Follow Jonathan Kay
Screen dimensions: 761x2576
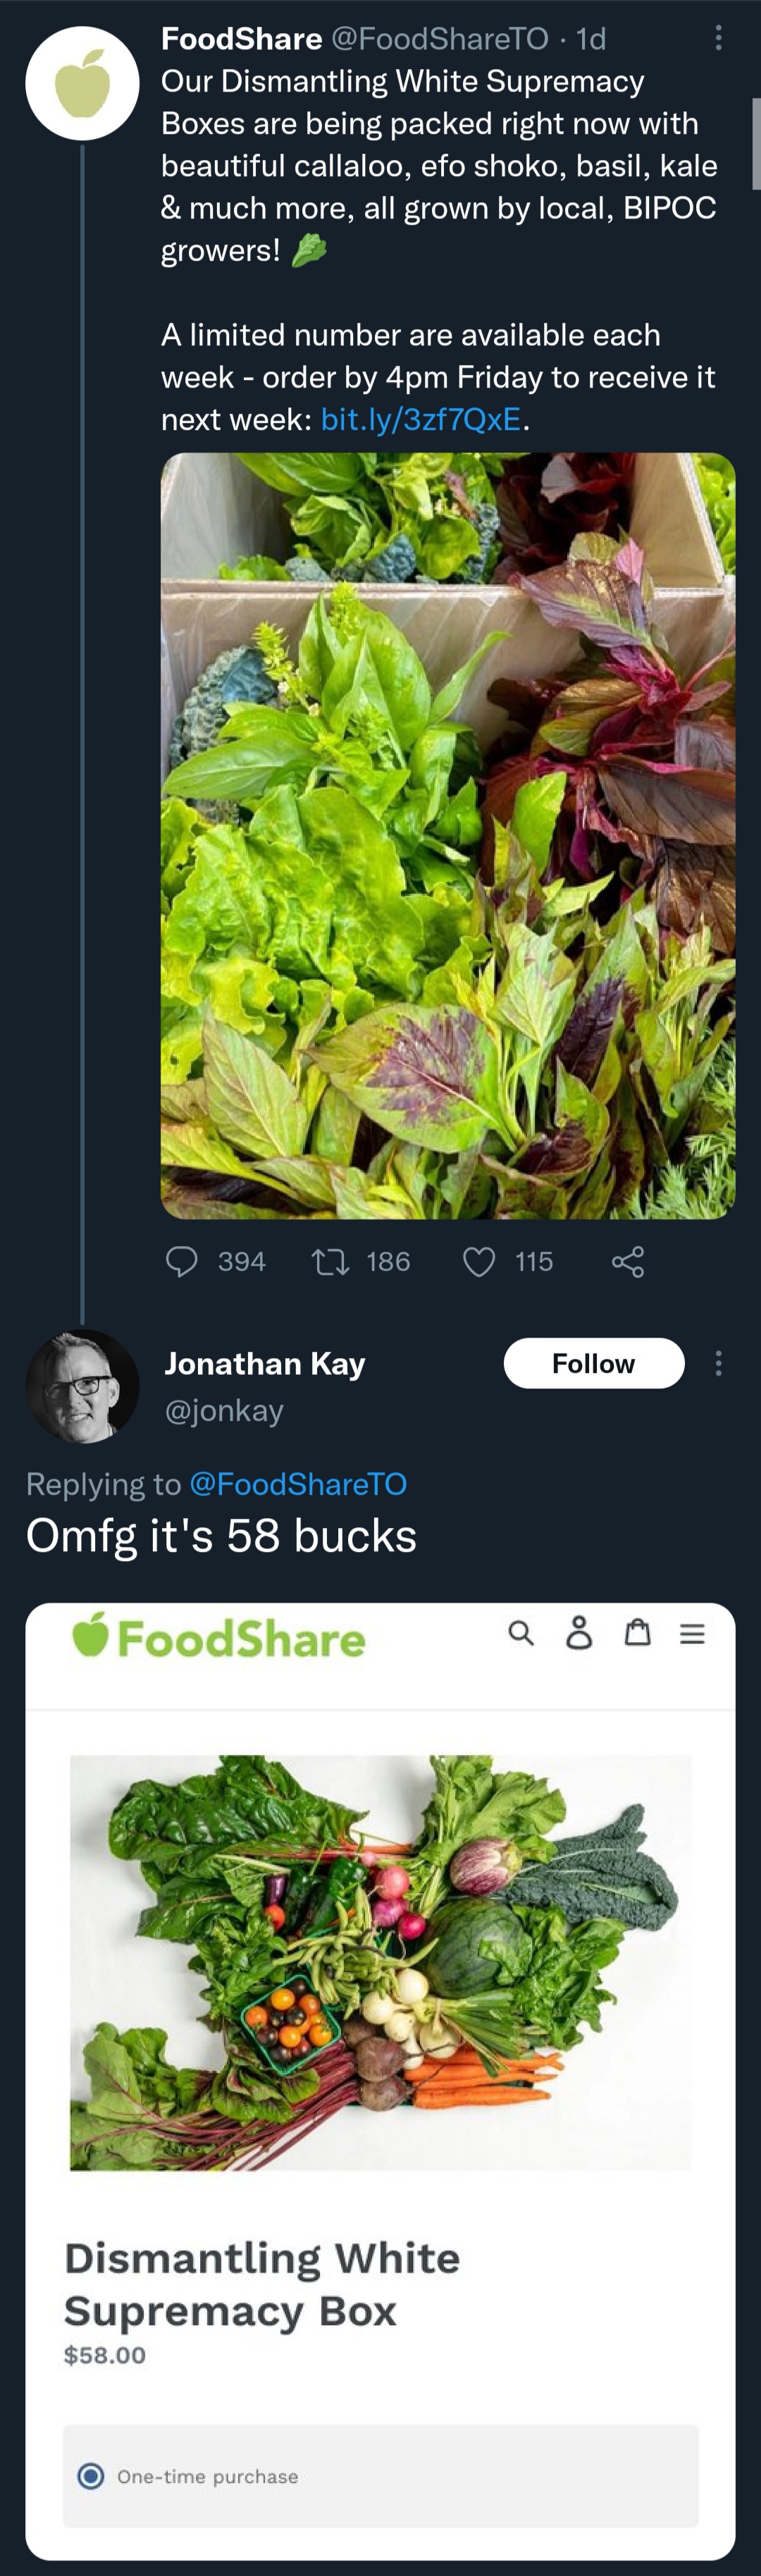click(x=593, y=1363)
